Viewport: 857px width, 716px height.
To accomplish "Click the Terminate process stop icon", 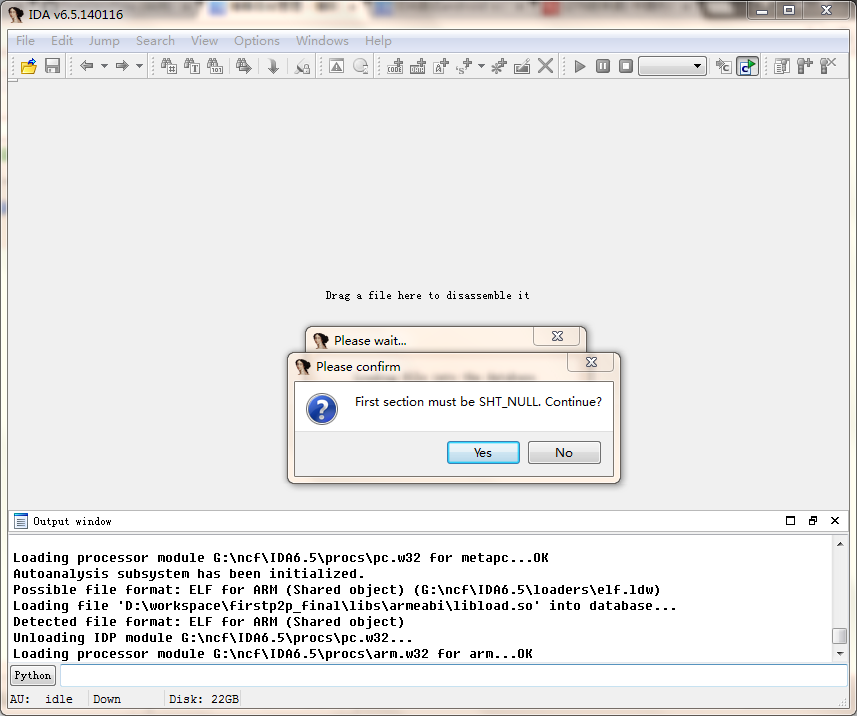I will [x=626, y=66].
